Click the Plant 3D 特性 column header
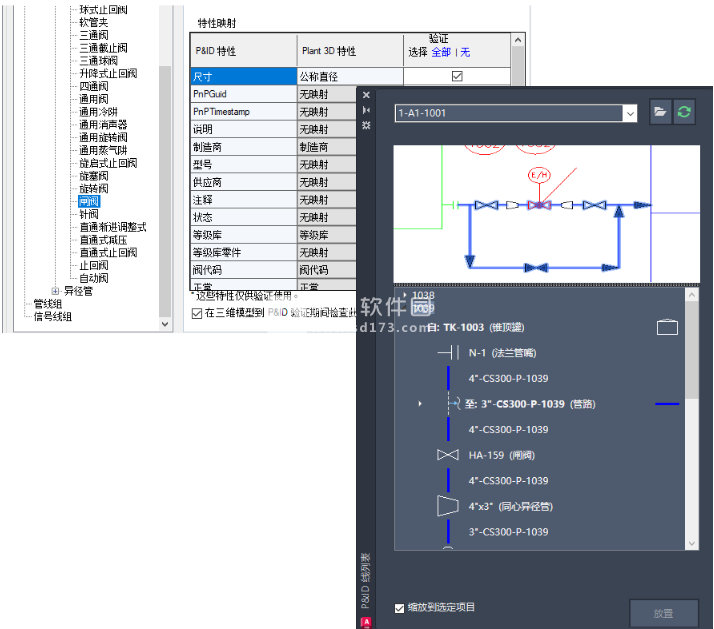714x629 pixels. click(x=350, y=51)
